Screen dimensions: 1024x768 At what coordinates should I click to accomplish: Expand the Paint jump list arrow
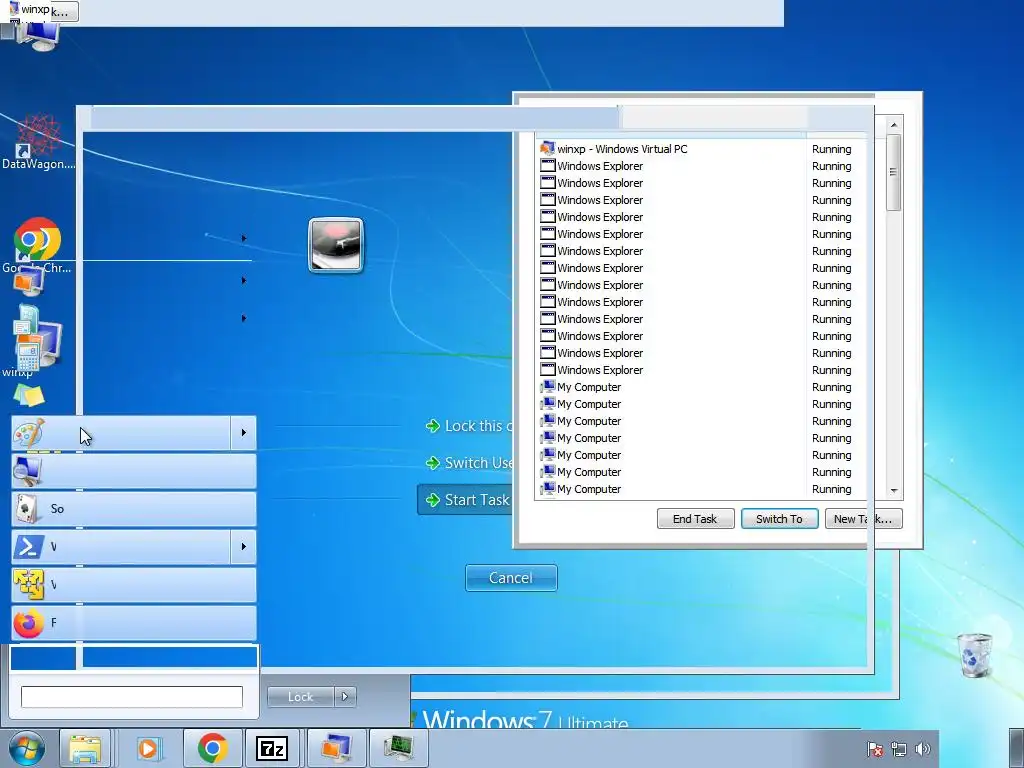coord(244,432)
